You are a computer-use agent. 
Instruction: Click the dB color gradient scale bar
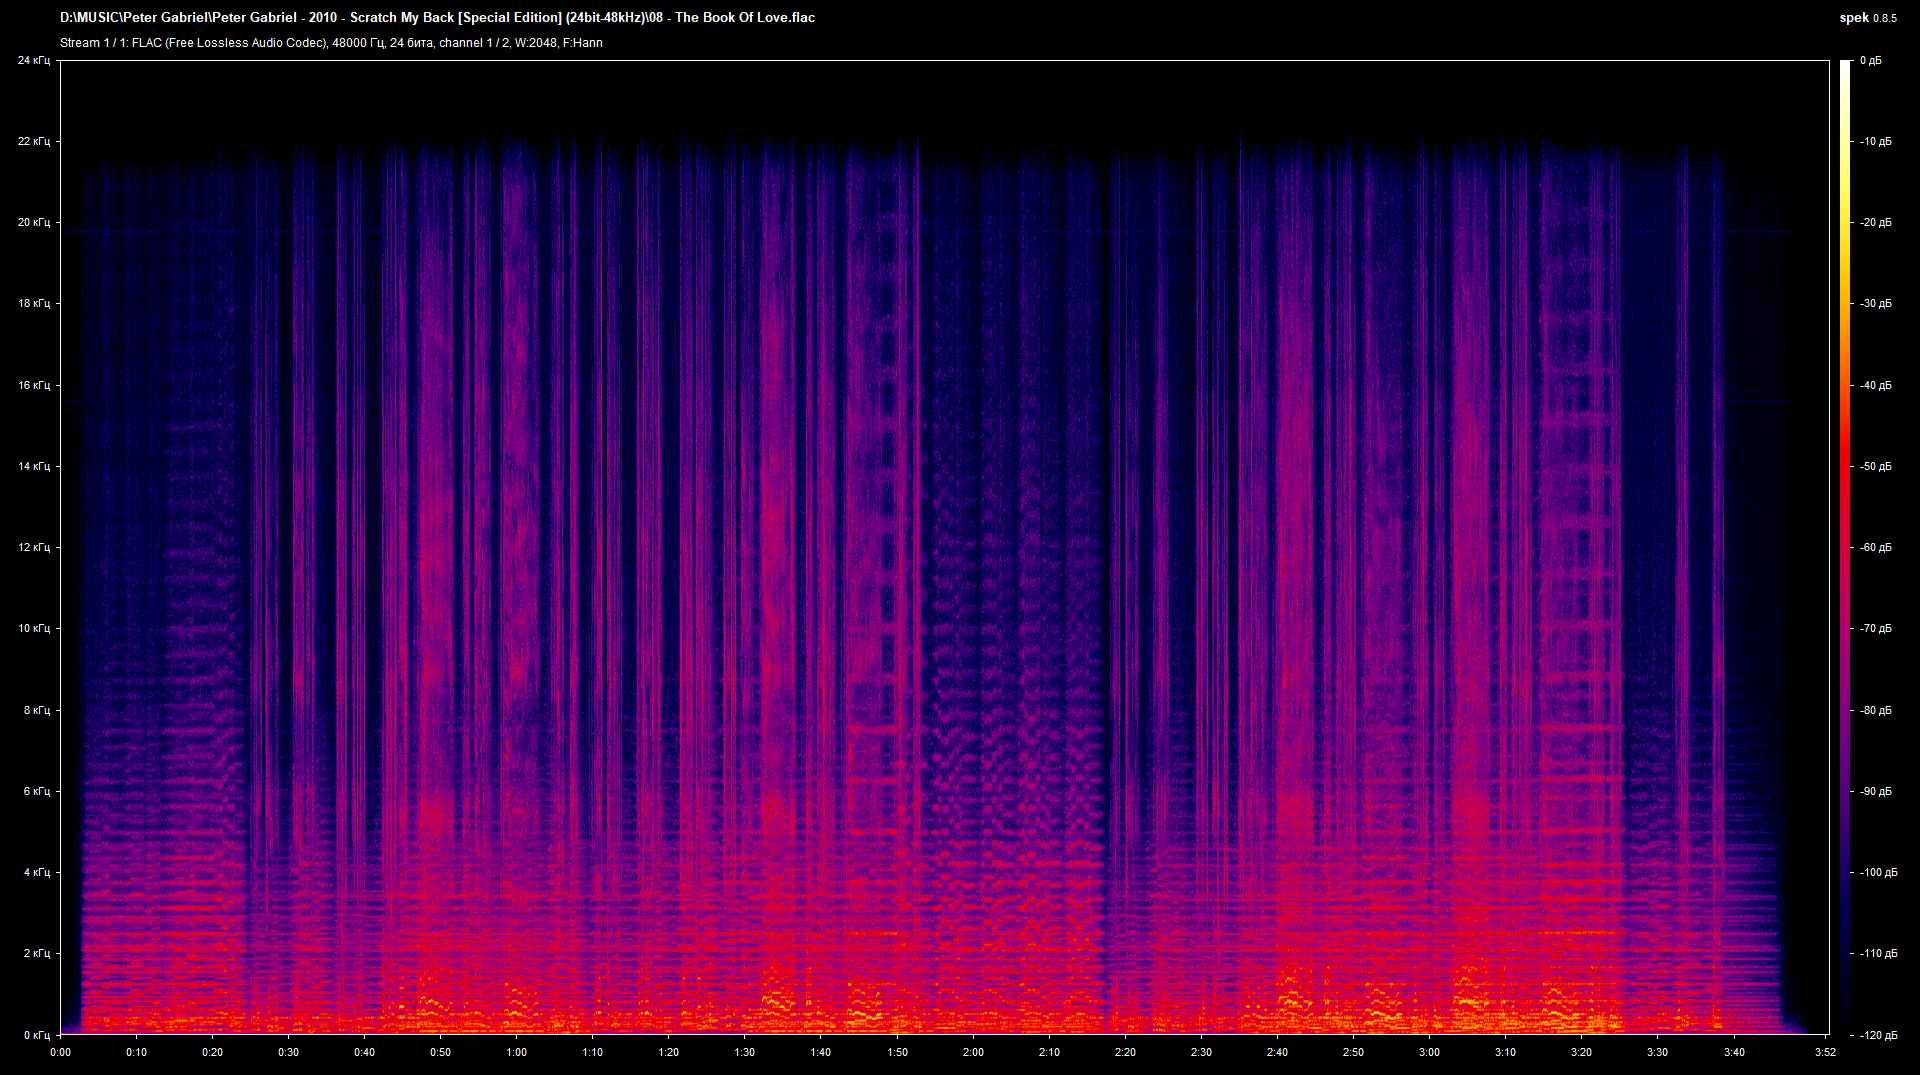point(1846,548)
